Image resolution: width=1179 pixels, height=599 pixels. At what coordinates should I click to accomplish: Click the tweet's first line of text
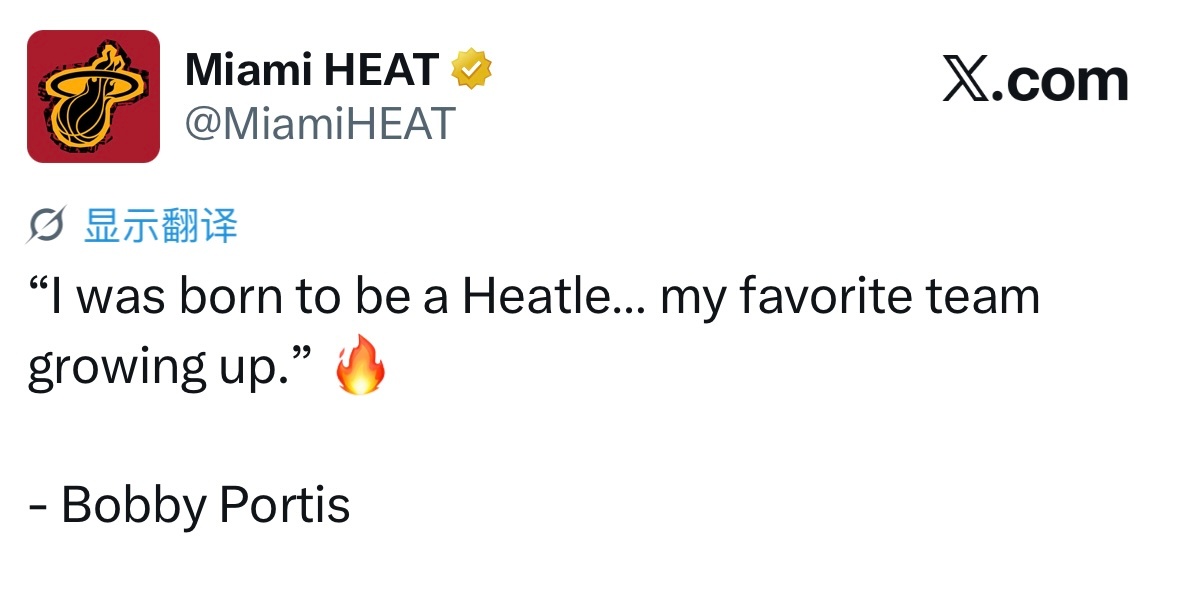click(x=534, y=297)
